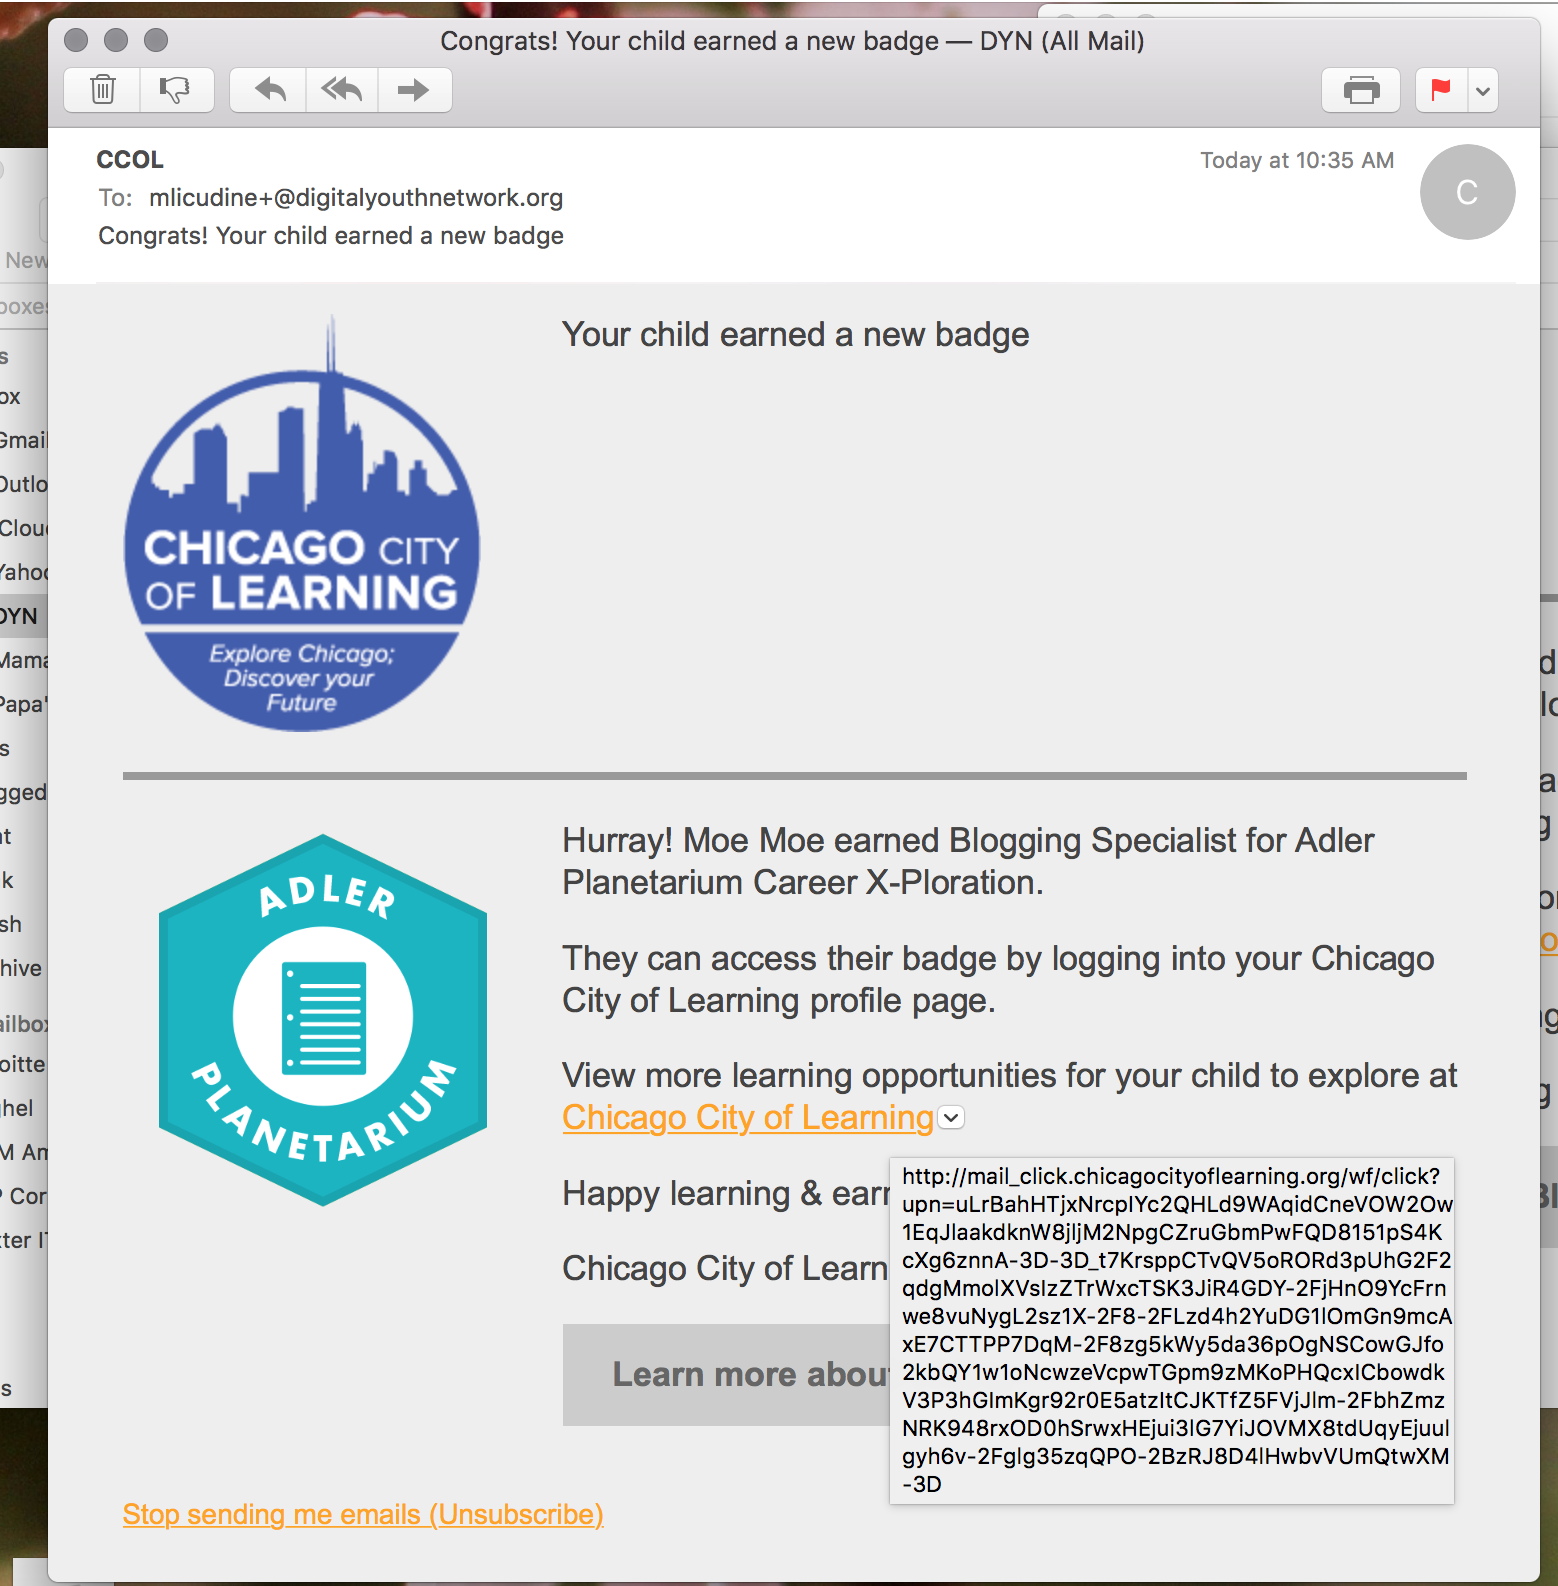The height and width of the screenshot is (1586, 1558).
Task: Click the Chicago City of Learning logo
Action: [301, 525]
